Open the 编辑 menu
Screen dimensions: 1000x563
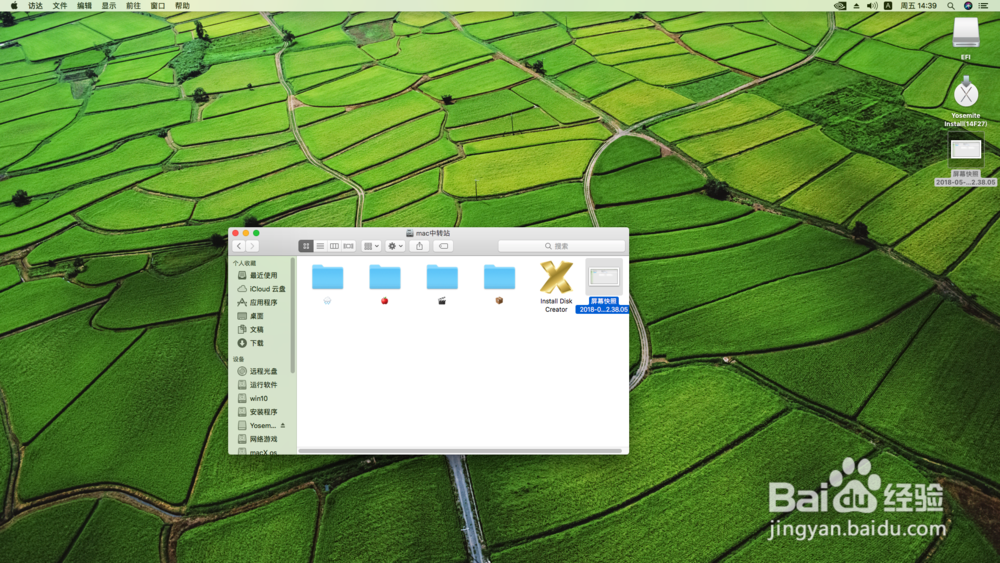(84, 6)
